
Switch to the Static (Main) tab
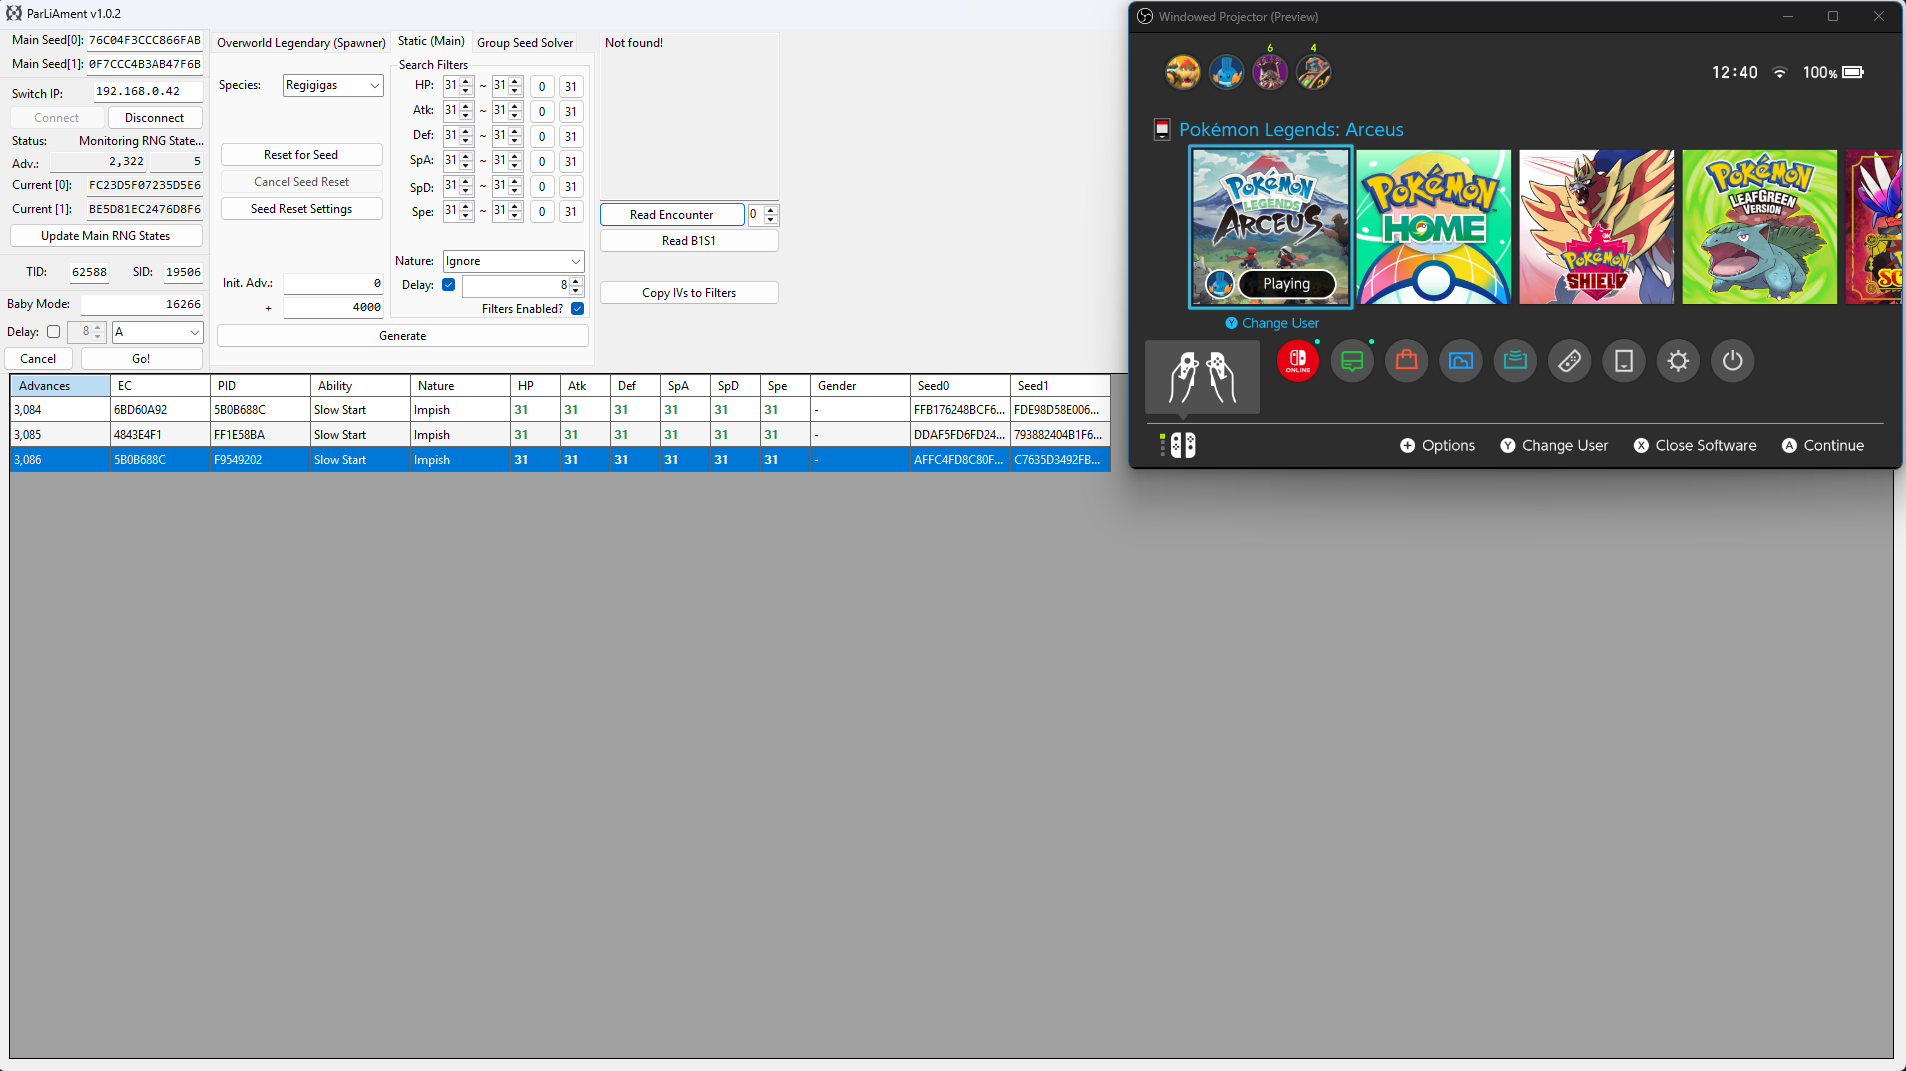pyautogui.click(x=431, y=41)
